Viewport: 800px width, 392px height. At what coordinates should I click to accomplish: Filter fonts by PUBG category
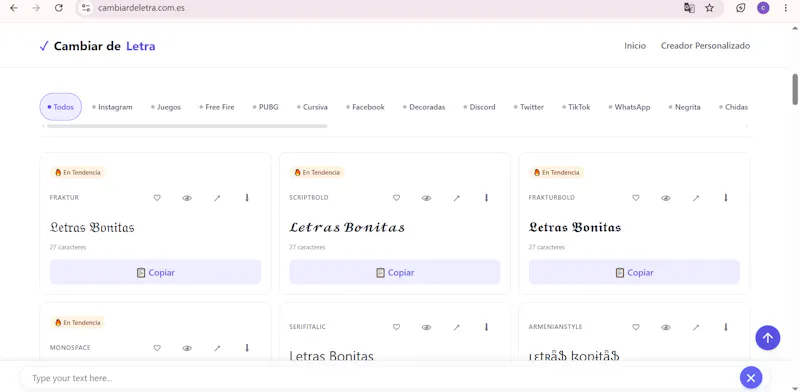pyautogui.click(x=265, y=107)
